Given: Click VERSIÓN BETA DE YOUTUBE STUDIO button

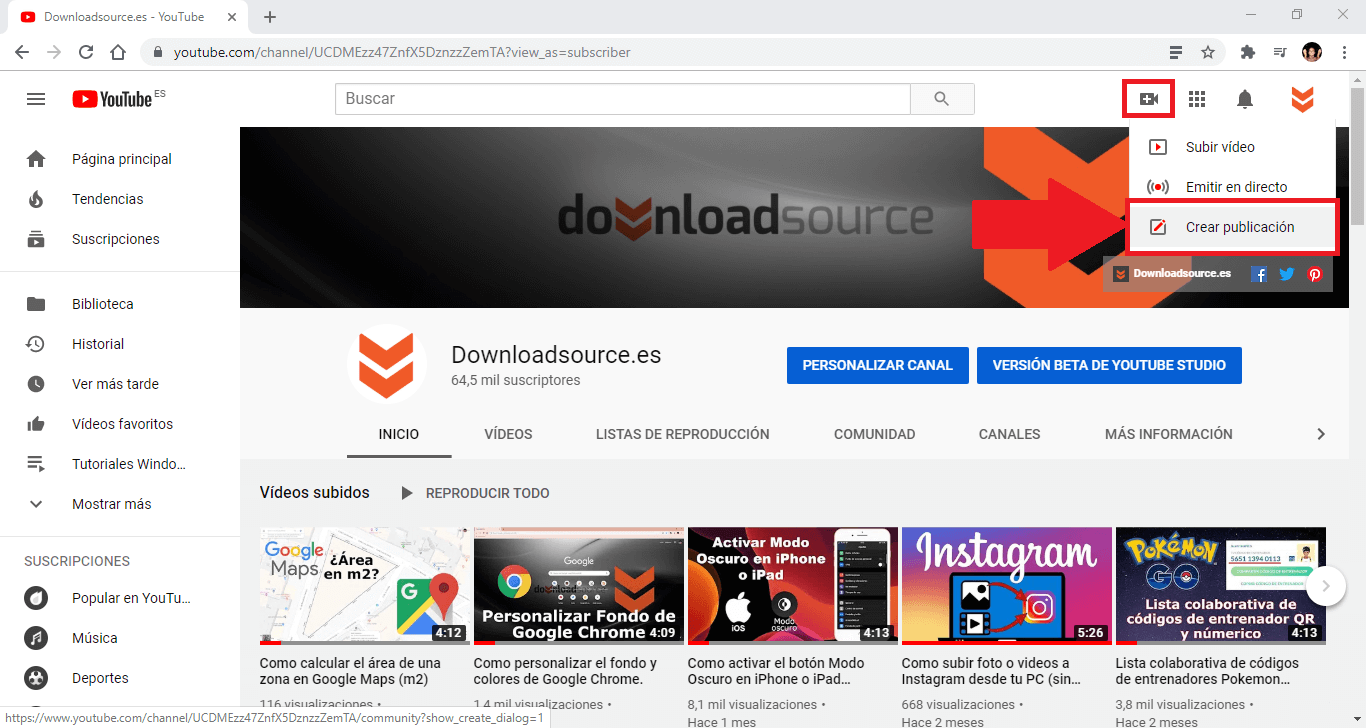Looking at the screenshot, I should coord(1108,365).
